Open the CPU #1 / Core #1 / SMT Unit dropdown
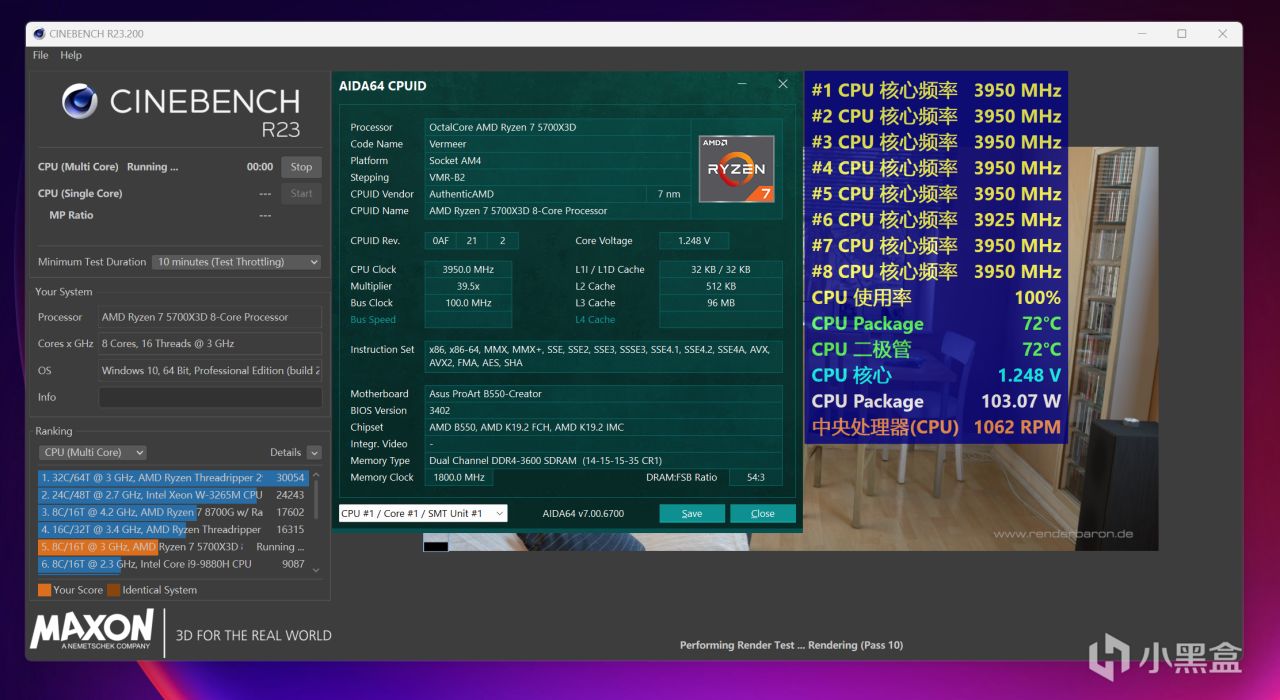The image size is (1280, 700). (423, 513)
